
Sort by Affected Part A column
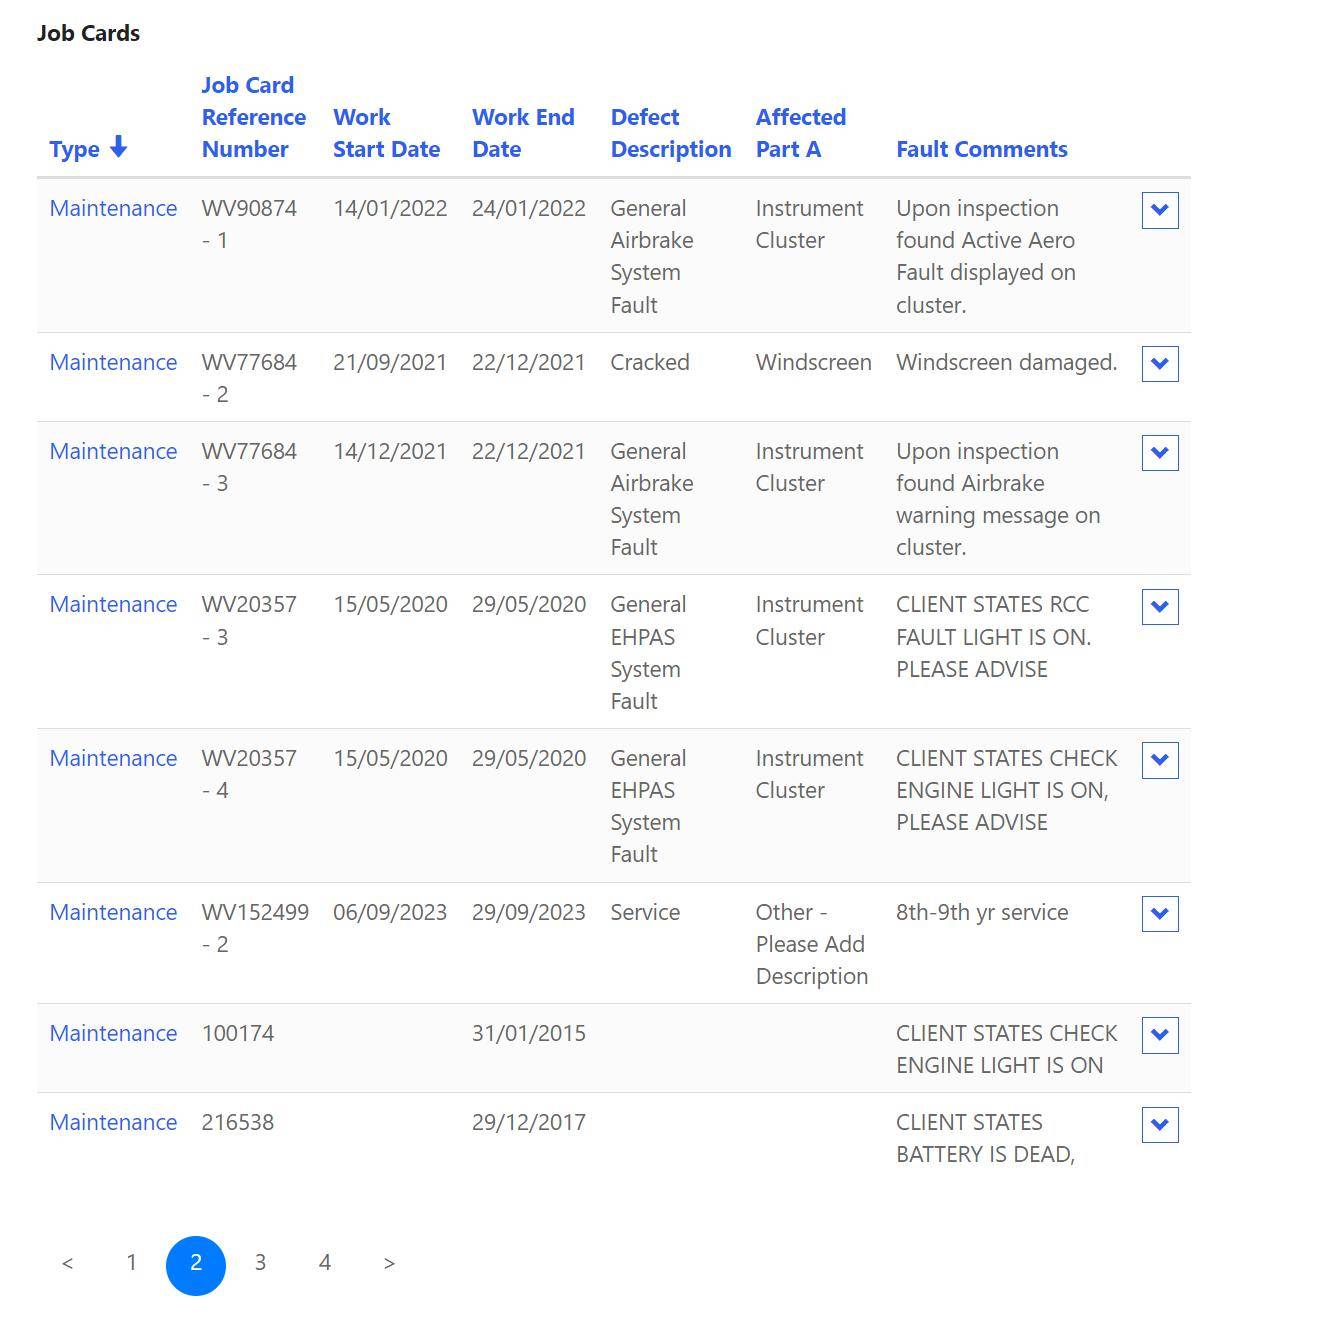(x=800, y=133)
